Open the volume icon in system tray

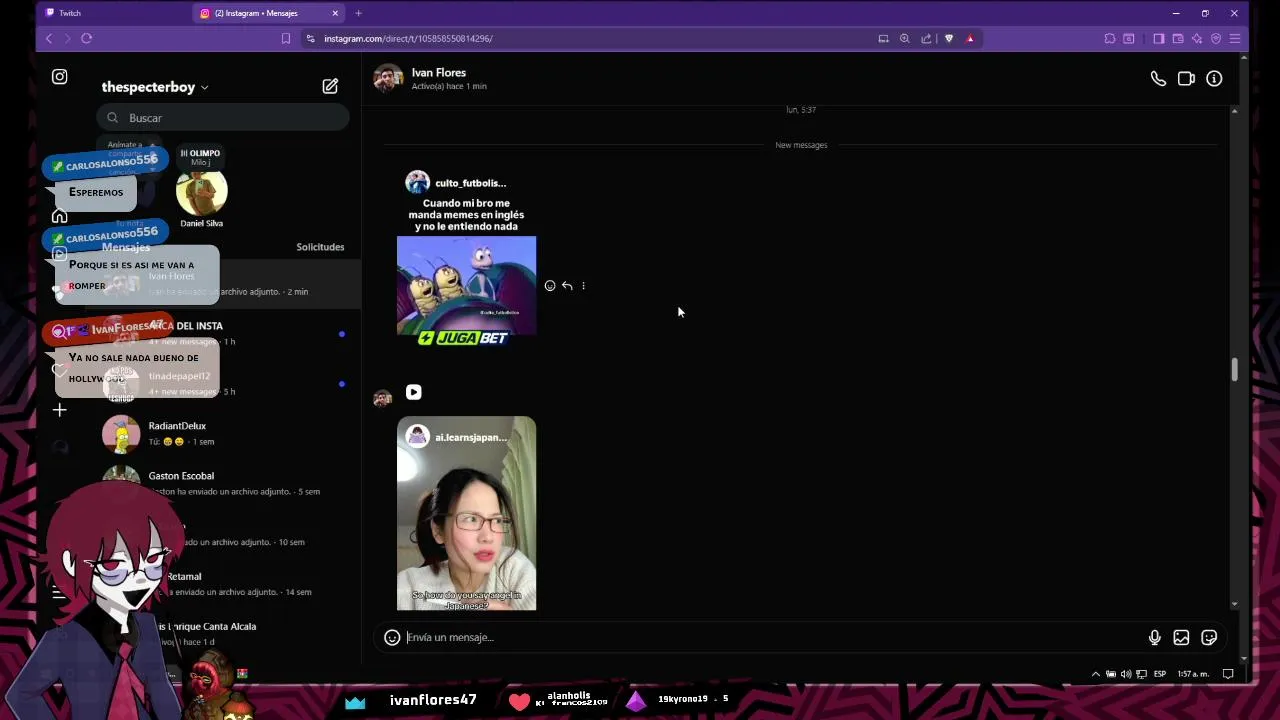point(1126,674)
